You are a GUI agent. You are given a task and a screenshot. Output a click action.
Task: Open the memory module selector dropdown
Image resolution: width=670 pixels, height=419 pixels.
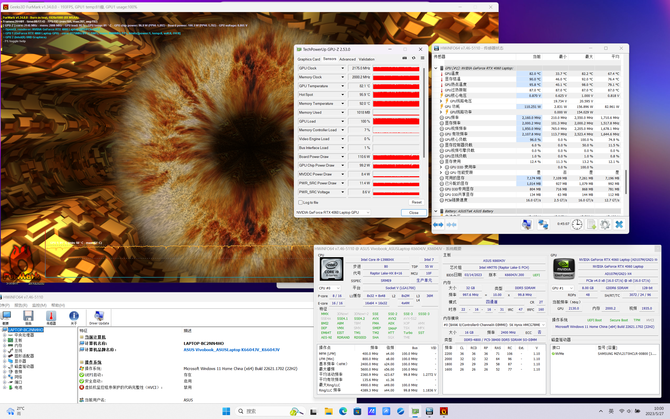(x=494, y=325)
